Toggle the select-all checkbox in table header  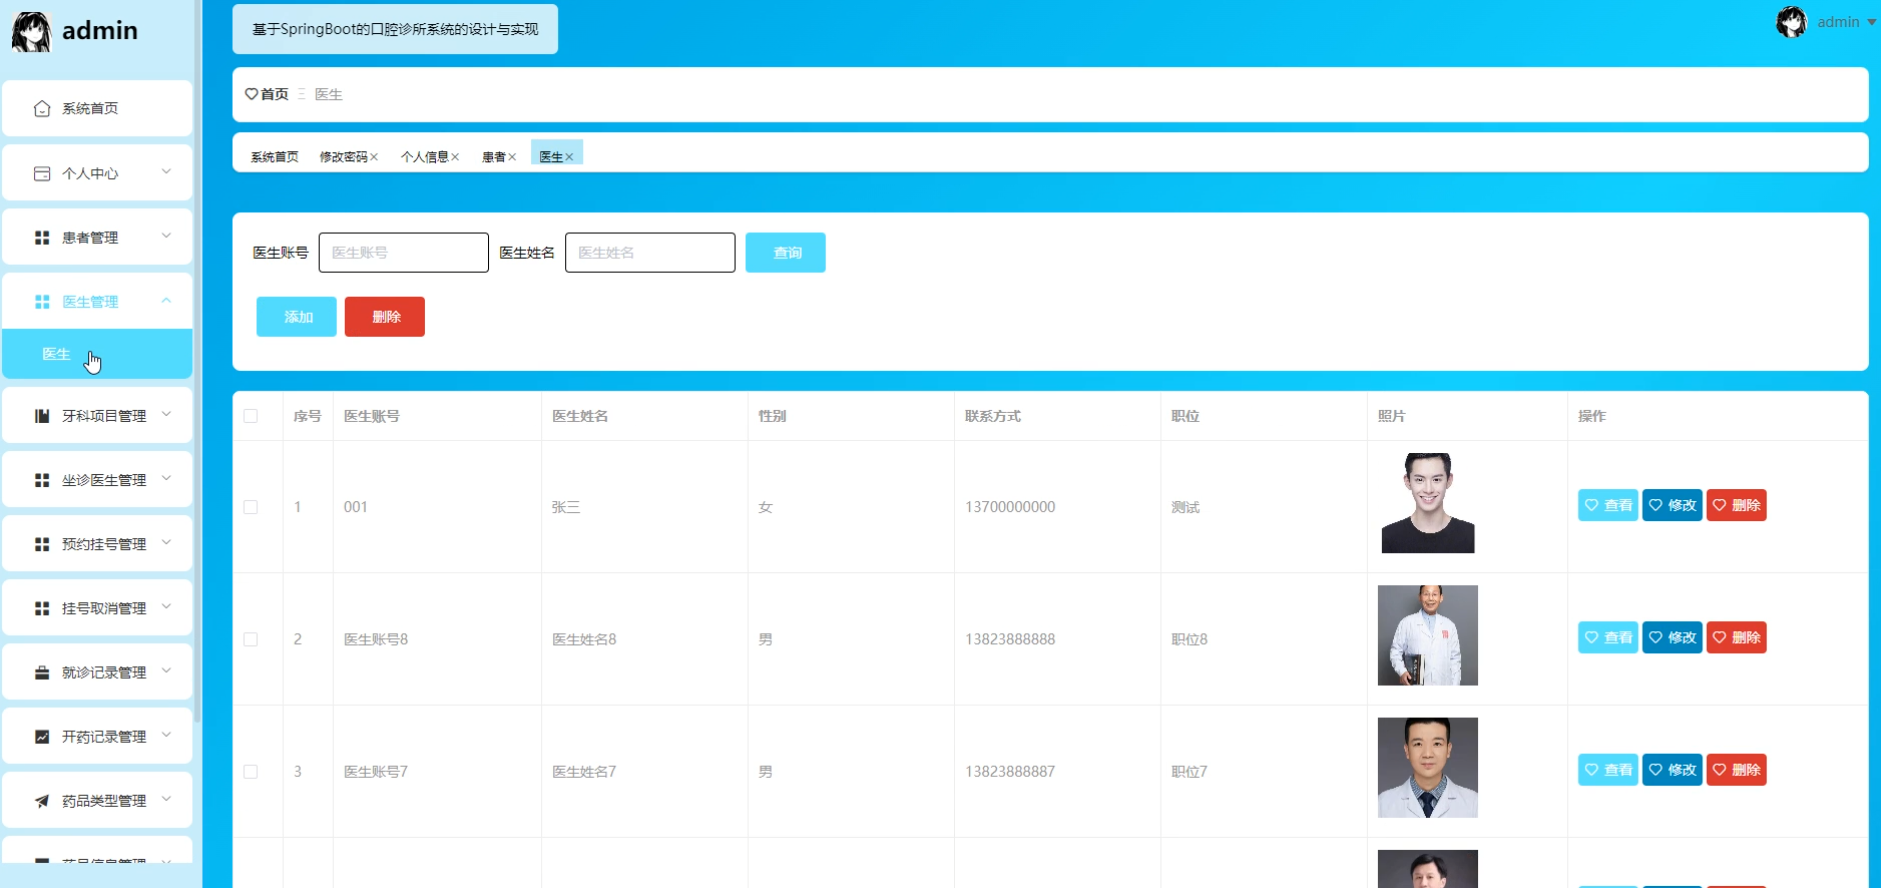coord(251,416)
